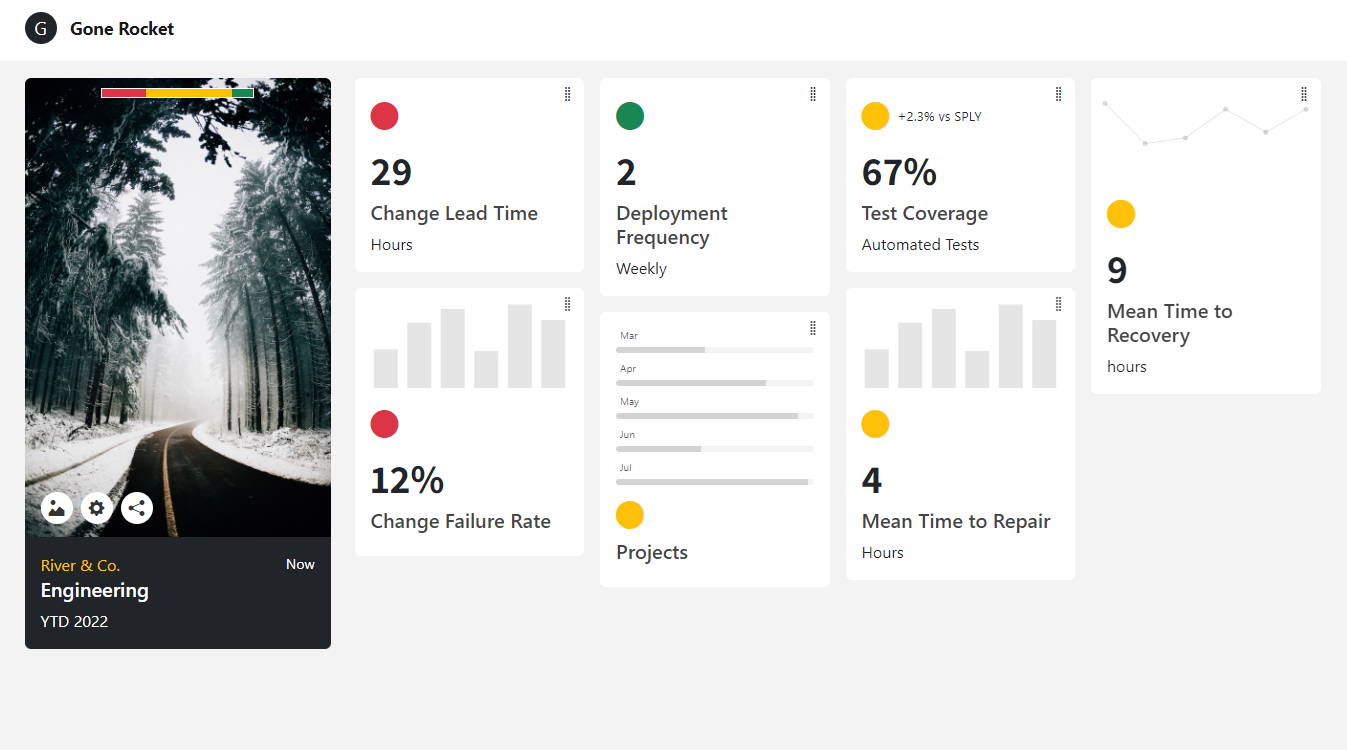Click the red status dot on Change Lead Time
The height and width of the screenshot is (750, 1347).
pyautogui.click(x=385, y=116)
